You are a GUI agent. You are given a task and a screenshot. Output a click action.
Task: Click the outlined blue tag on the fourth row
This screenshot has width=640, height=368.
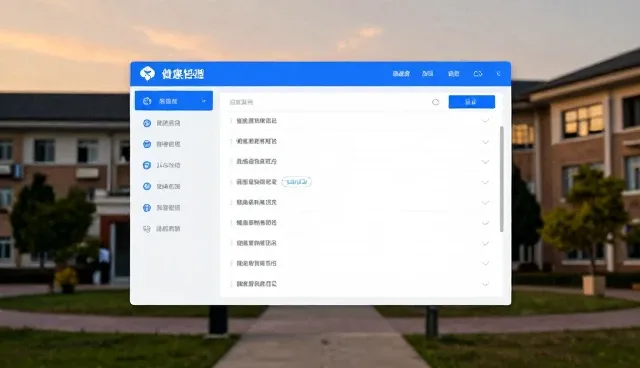297,182
